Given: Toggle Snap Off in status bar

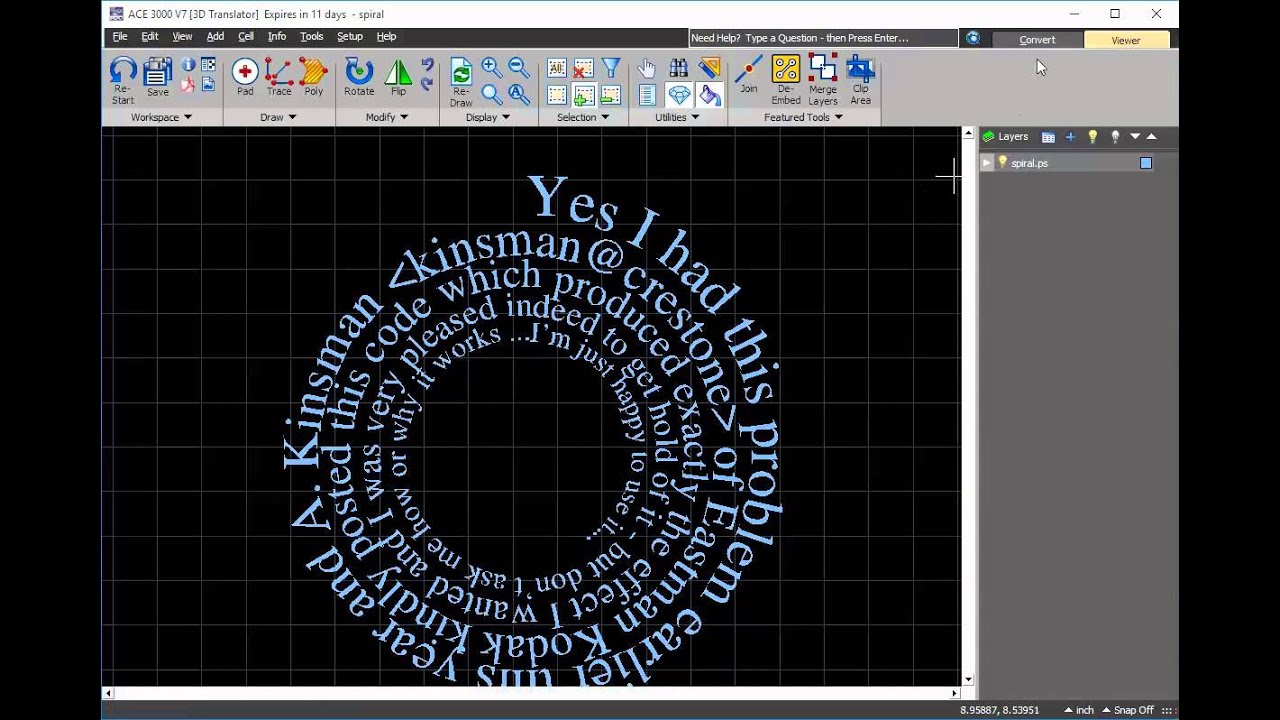Looking at the screenshot, I should [1126, 710].
